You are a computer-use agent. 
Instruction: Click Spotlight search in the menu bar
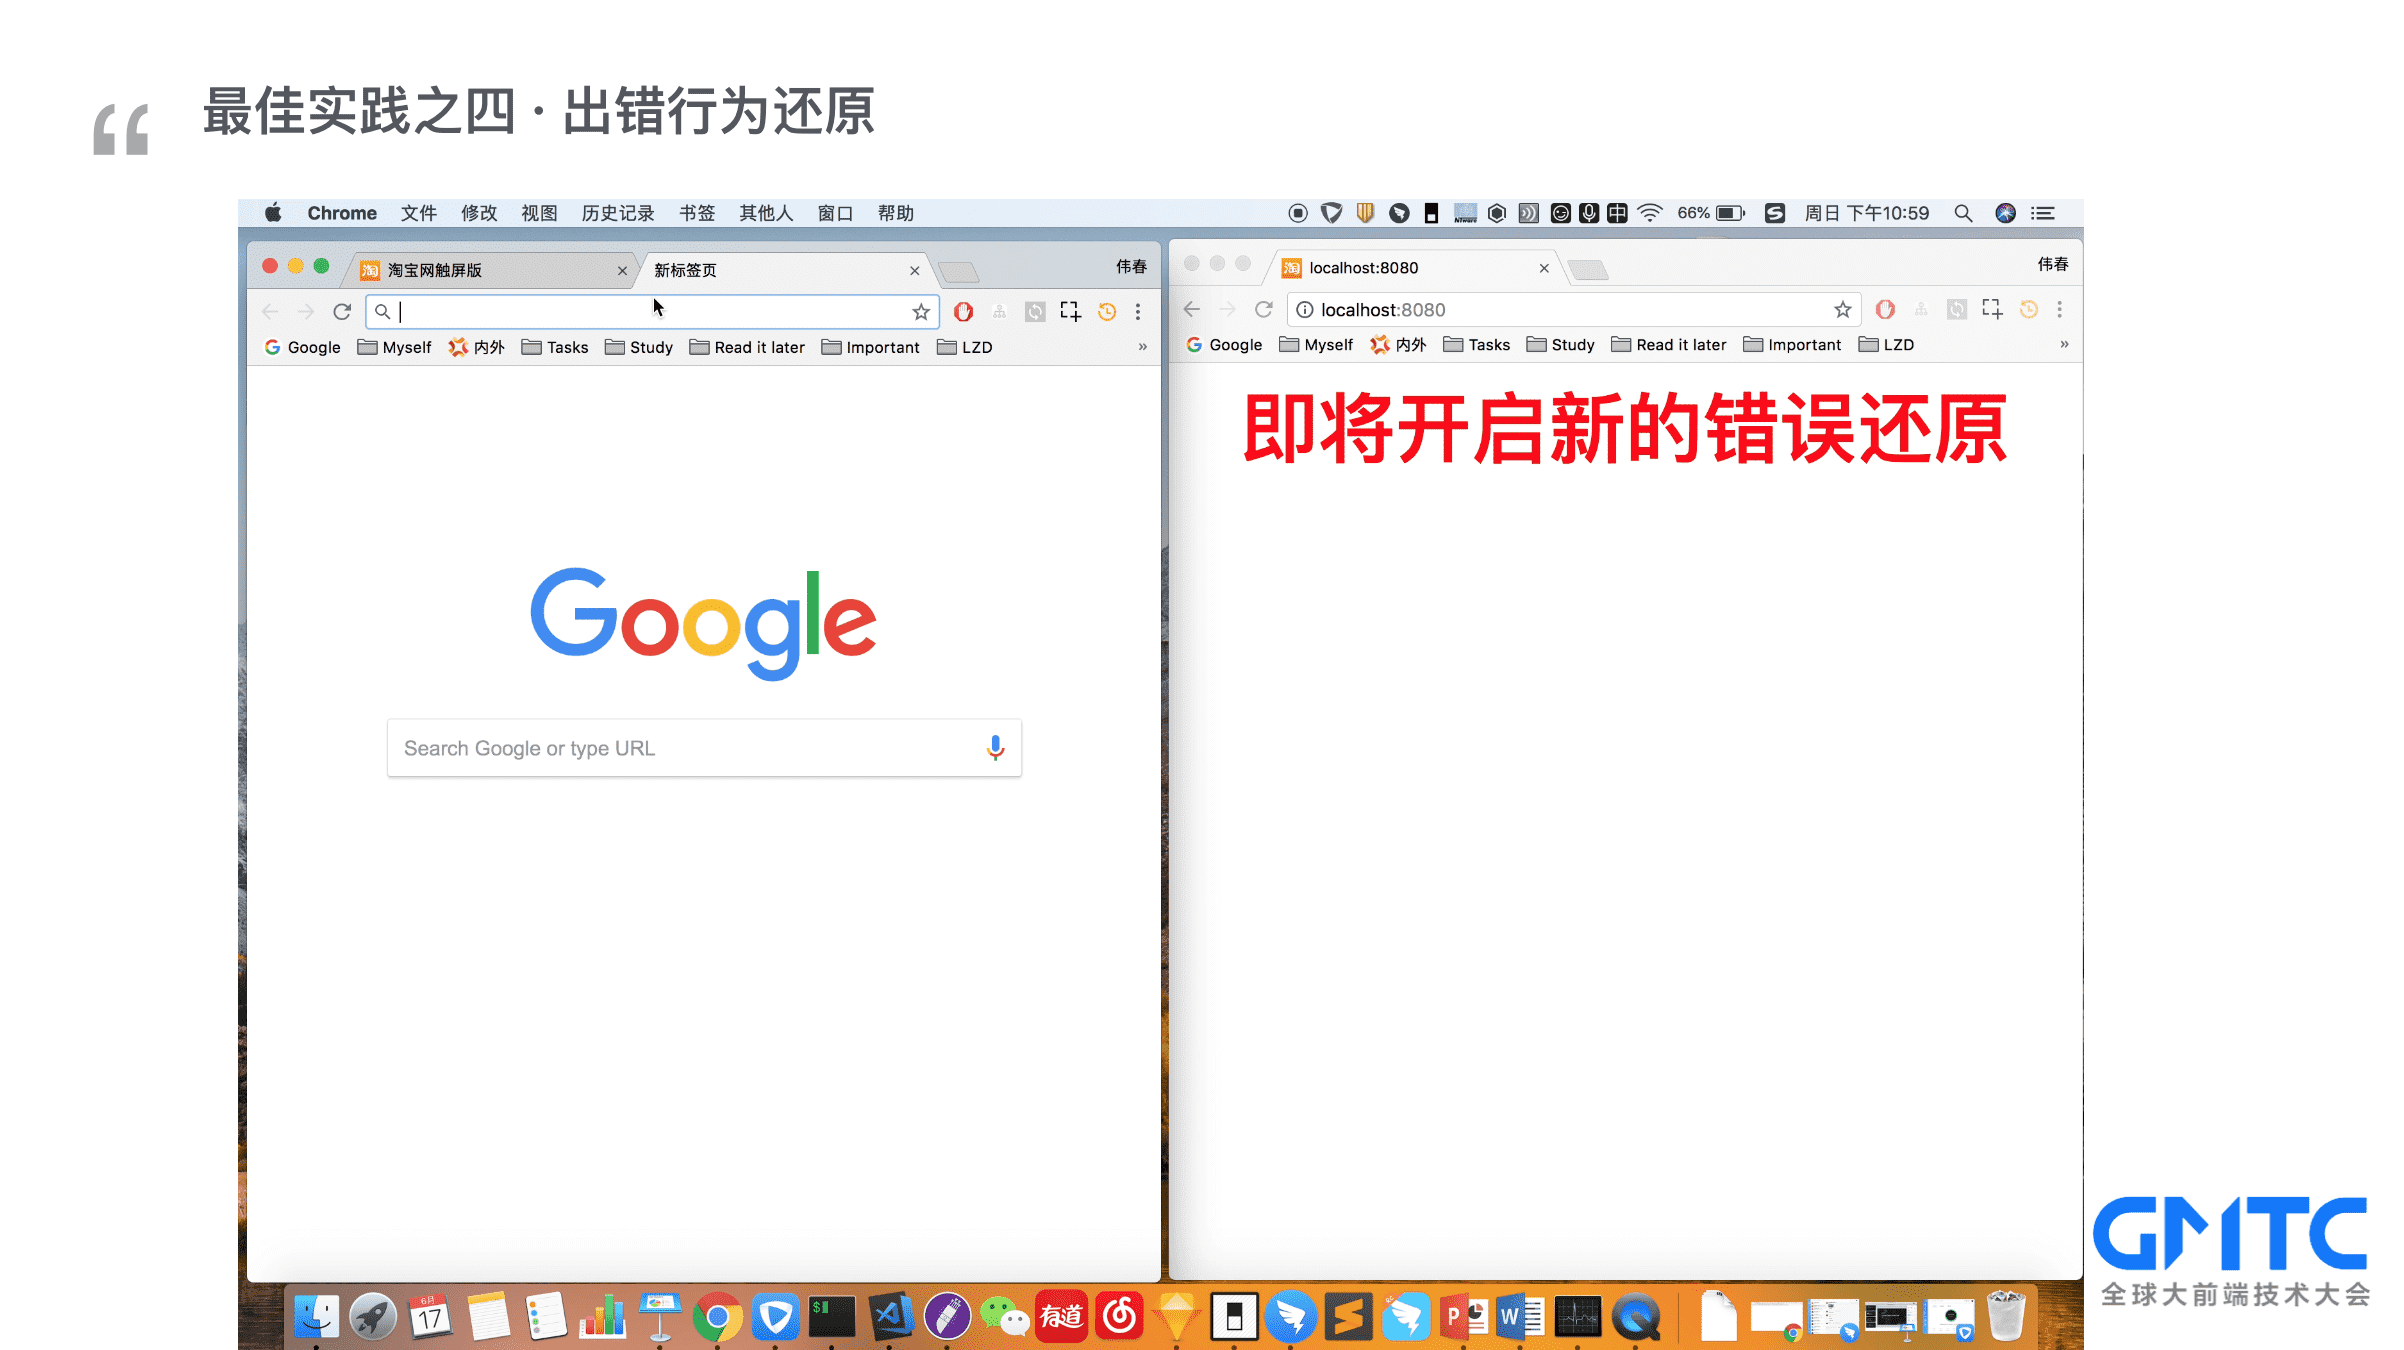pos(1963,213)
